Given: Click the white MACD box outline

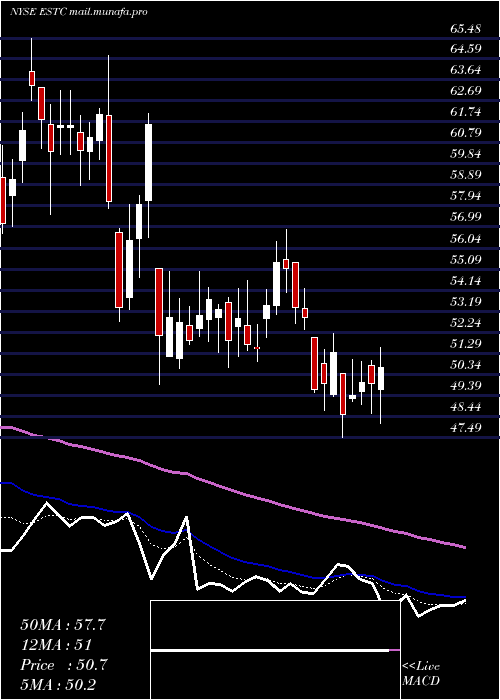Looking at the screenshot, I should click(x=275, y=650).
